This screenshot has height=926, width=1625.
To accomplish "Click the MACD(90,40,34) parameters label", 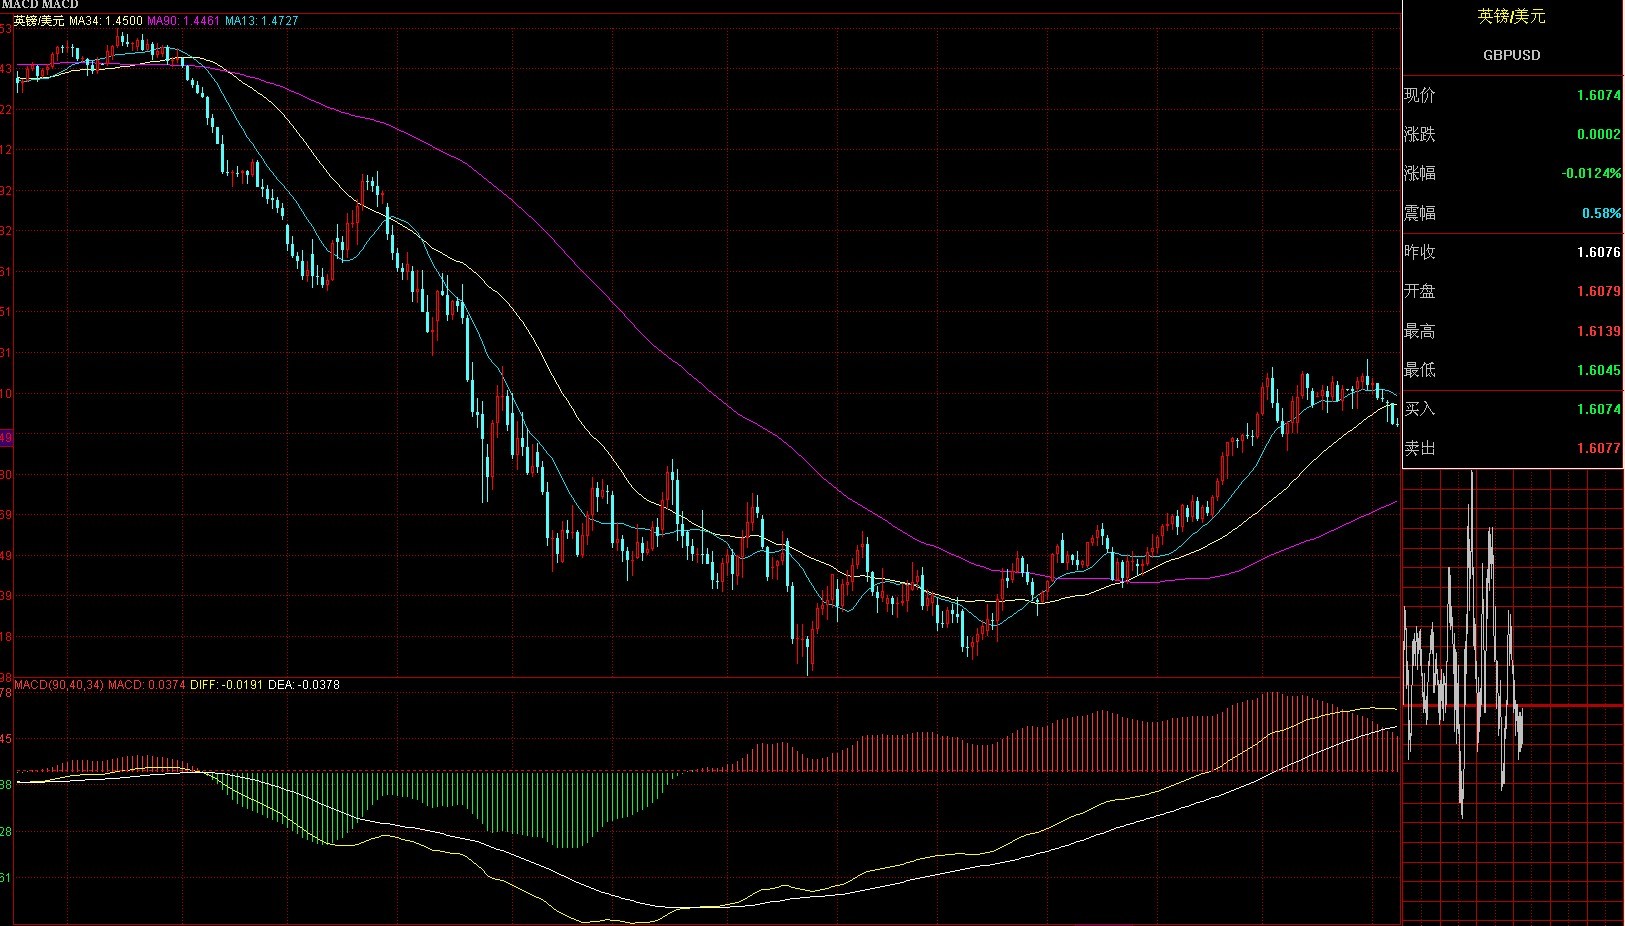I will pos(59,685).
